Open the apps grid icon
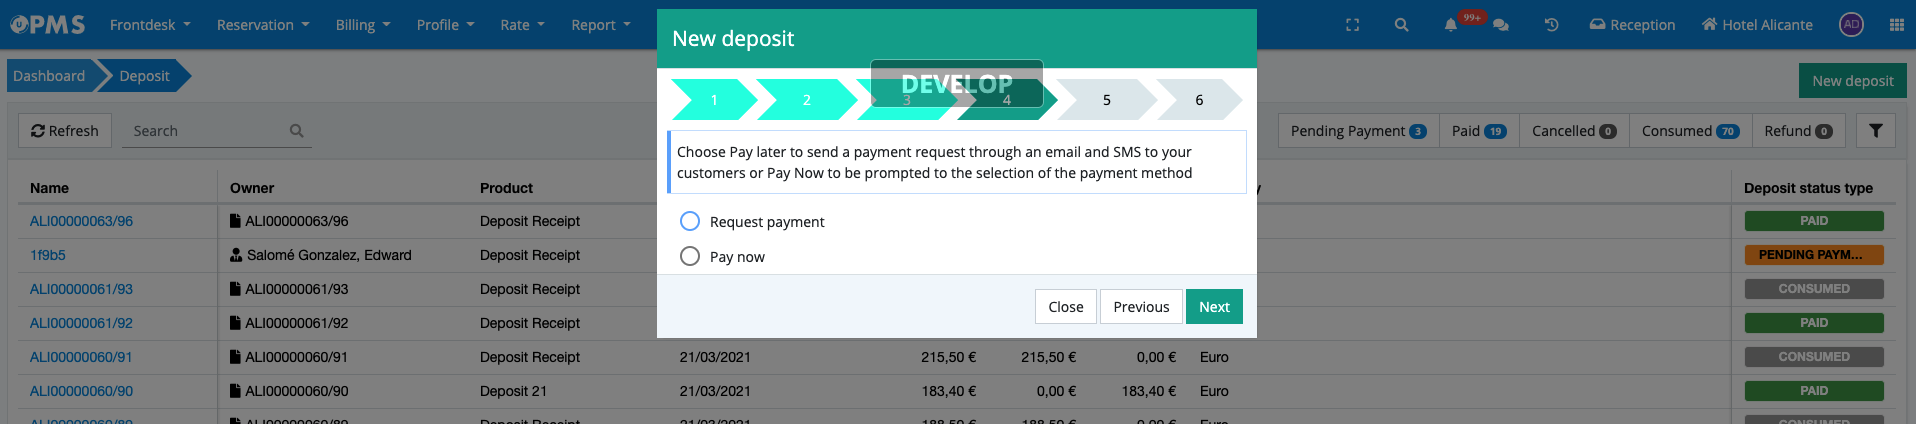1916x424 pixels. coord(1896,25)
